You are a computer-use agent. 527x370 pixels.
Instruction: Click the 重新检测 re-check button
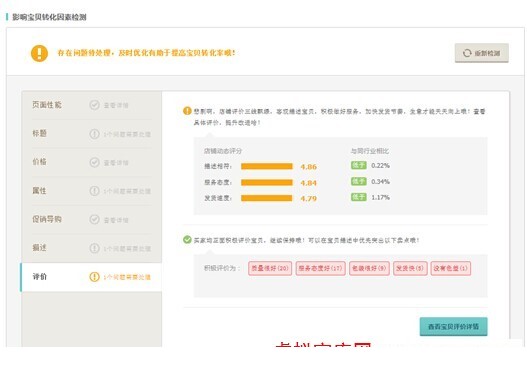tap(481, 53)
